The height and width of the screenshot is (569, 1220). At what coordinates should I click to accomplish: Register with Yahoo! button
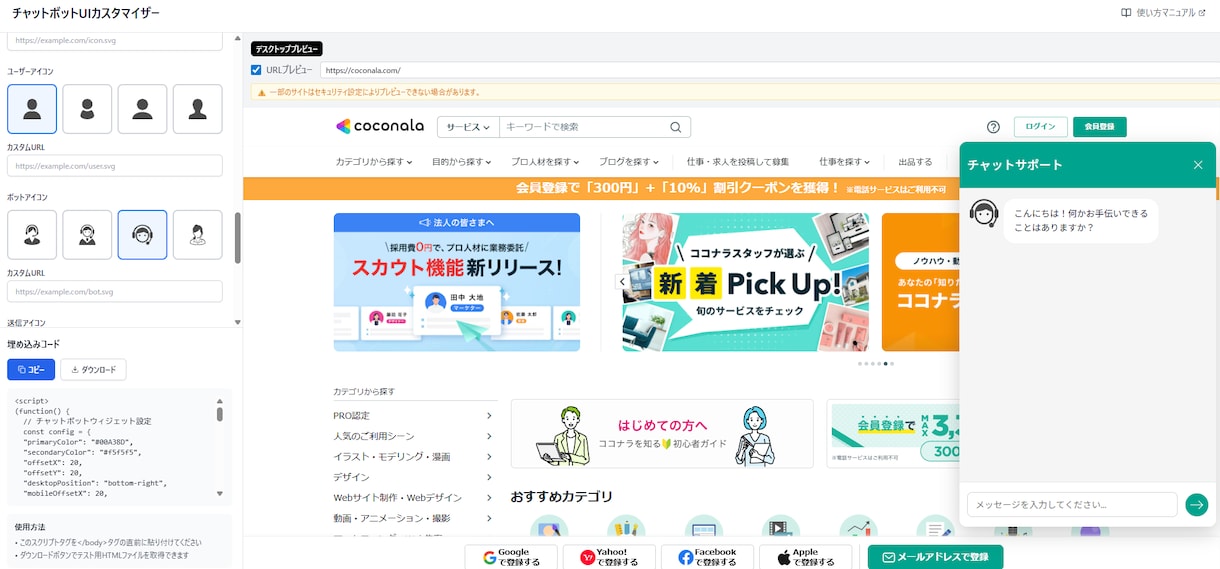(609, 557)
